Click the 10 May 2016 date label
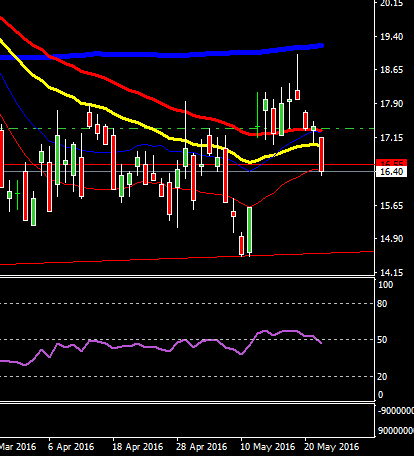The image size is (414, 456). coord(269,447)
